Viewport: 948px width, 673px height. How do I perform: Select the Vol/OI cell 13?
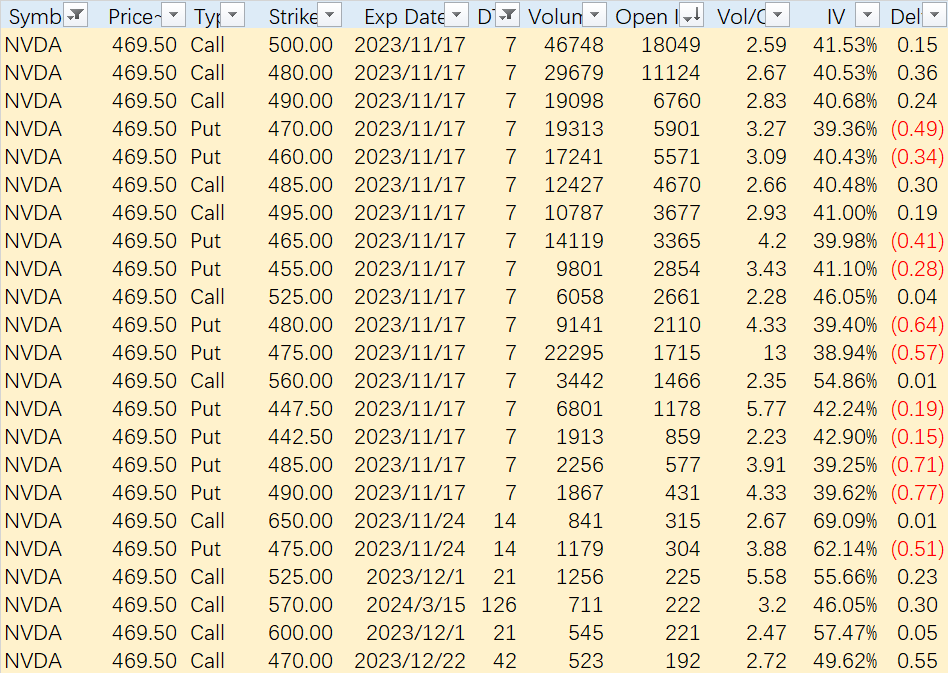coord(774,353)
